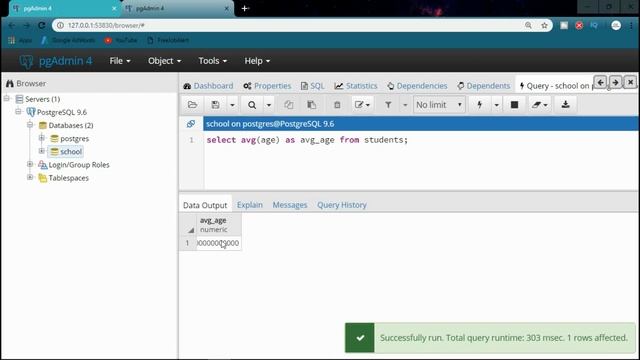Click the Filter funnel icon

click(388, 105)
